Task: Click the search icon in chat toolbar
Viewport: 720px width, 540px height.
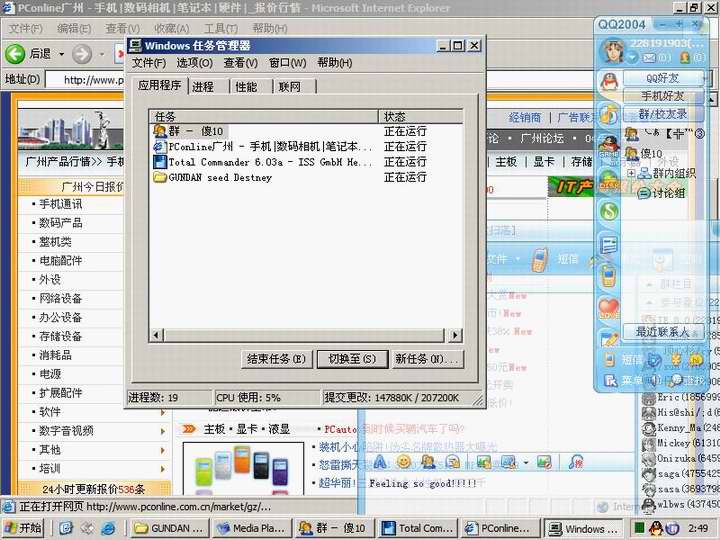Action: pos(575,462)
